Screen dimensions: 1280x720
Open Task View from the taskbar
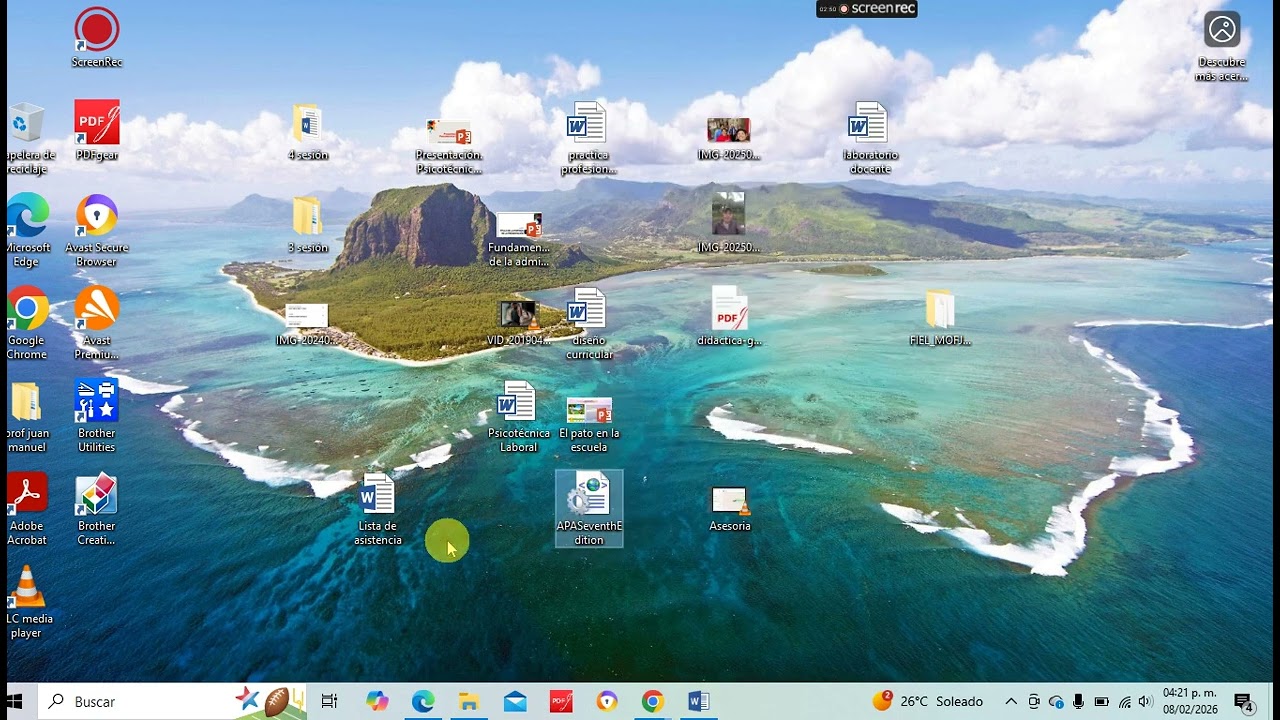329,701
